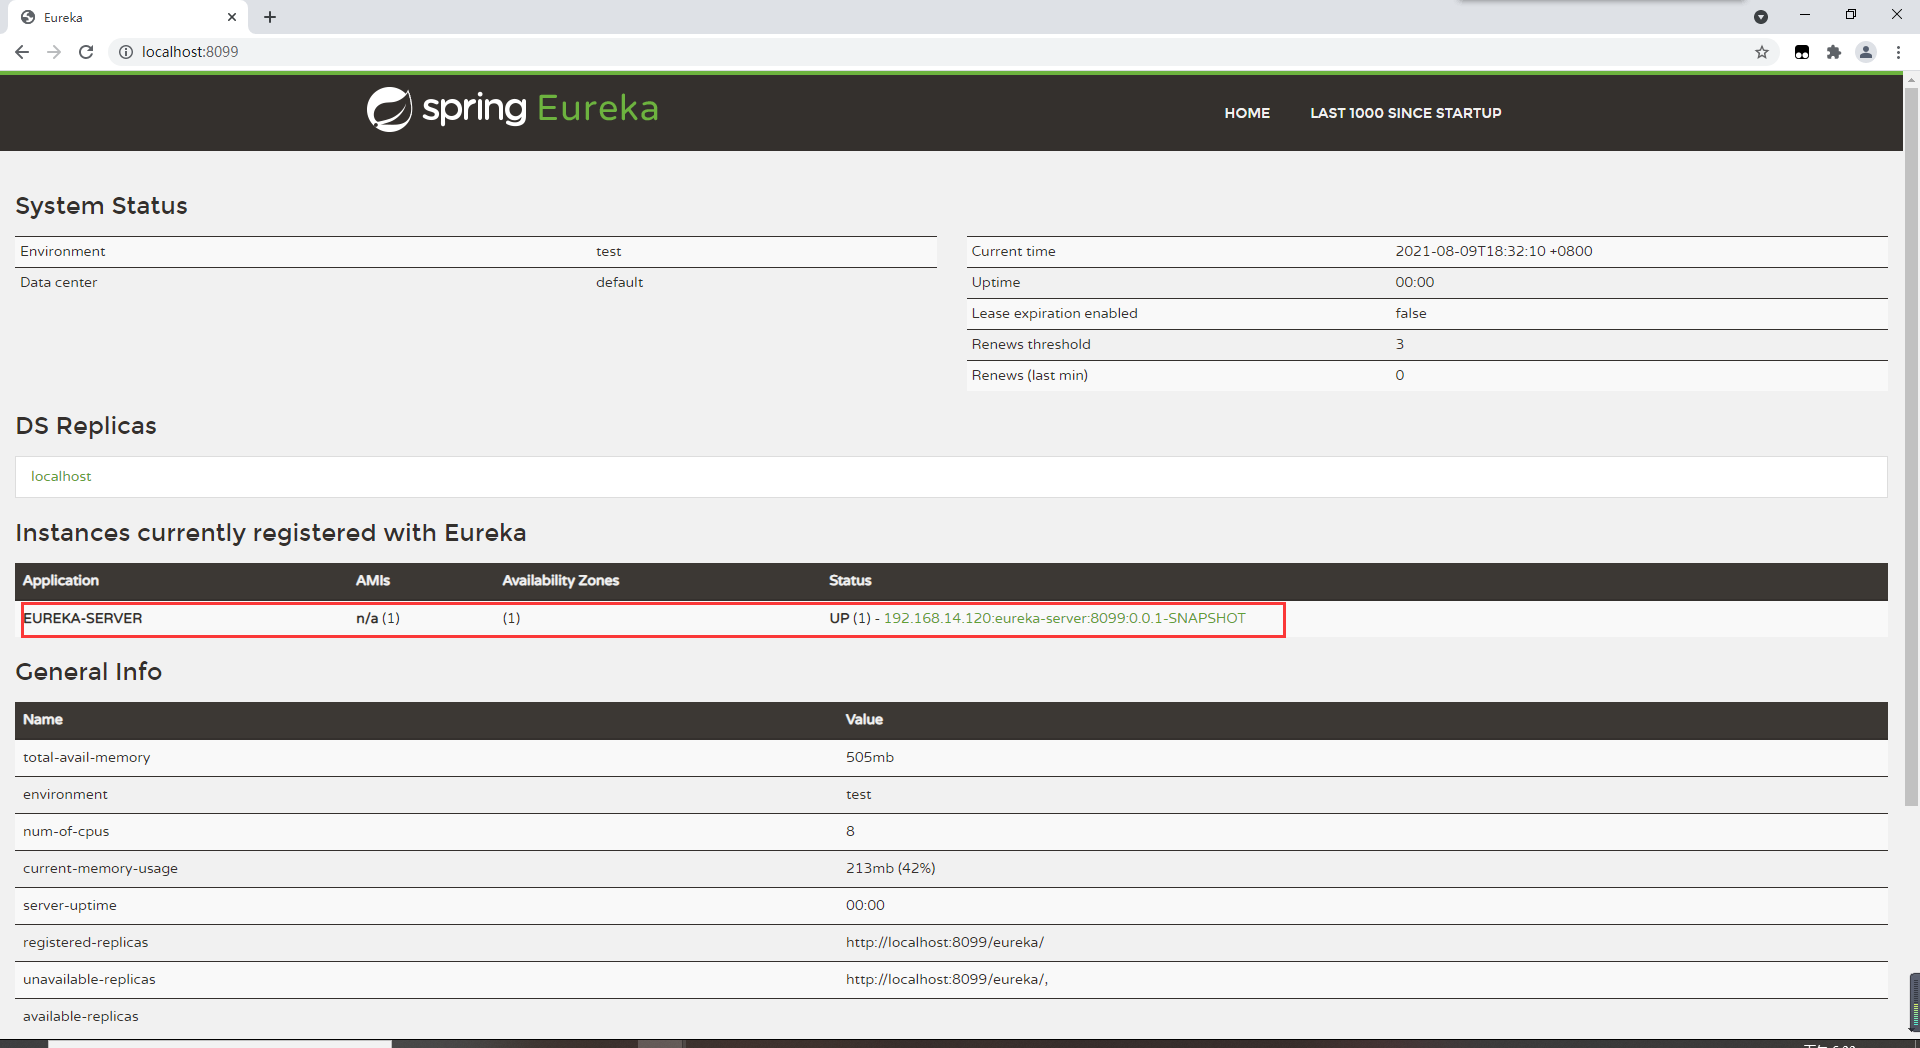Click the current-memory-usage 213mb (42%) value

click(x=891, y=868)
